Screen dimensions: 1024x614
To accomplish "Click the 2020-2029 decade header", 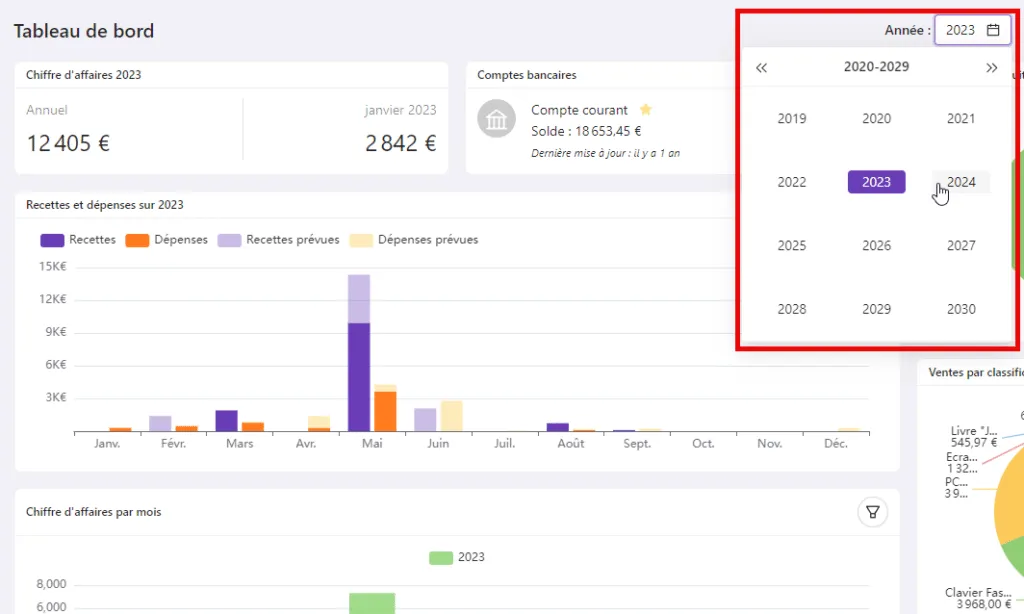I will pyautogui.click(x=876, y=67).
